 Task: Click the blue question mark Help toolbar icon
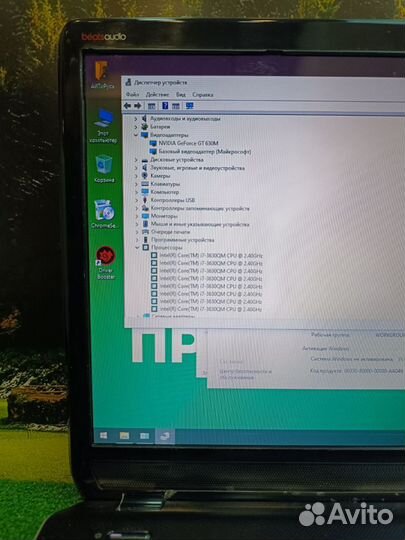coord(165,106)
